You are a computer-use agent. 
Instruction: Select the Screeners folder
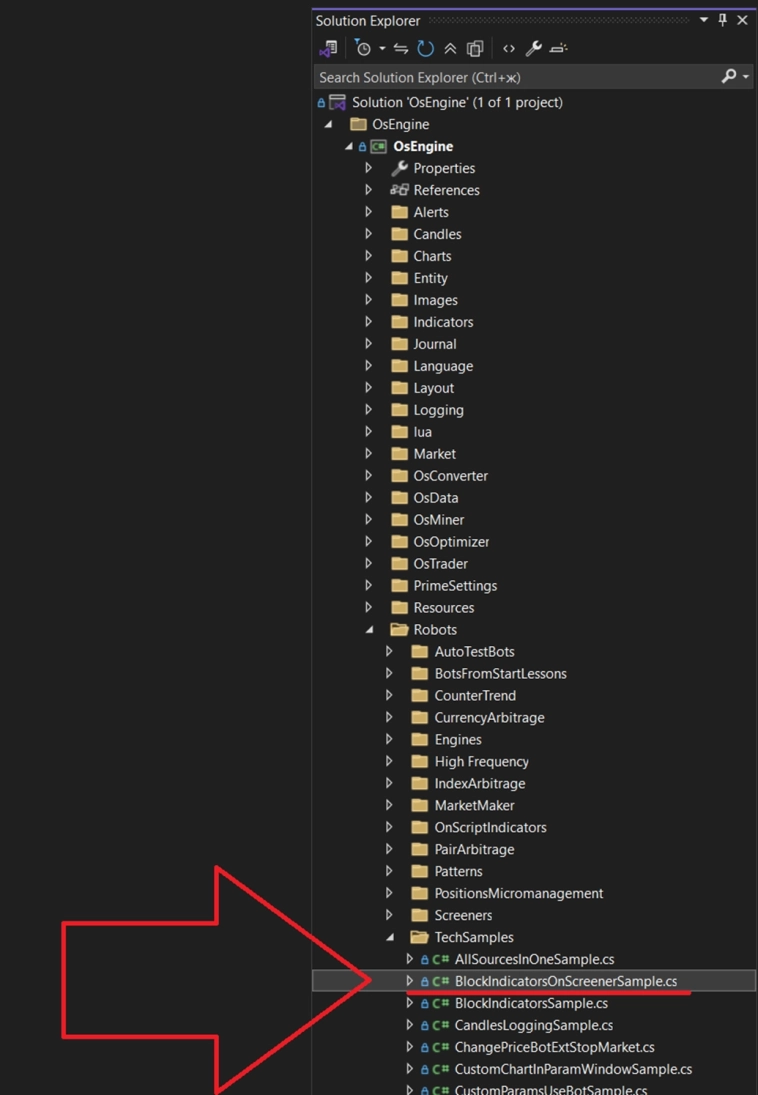click(x=462, y=915)
